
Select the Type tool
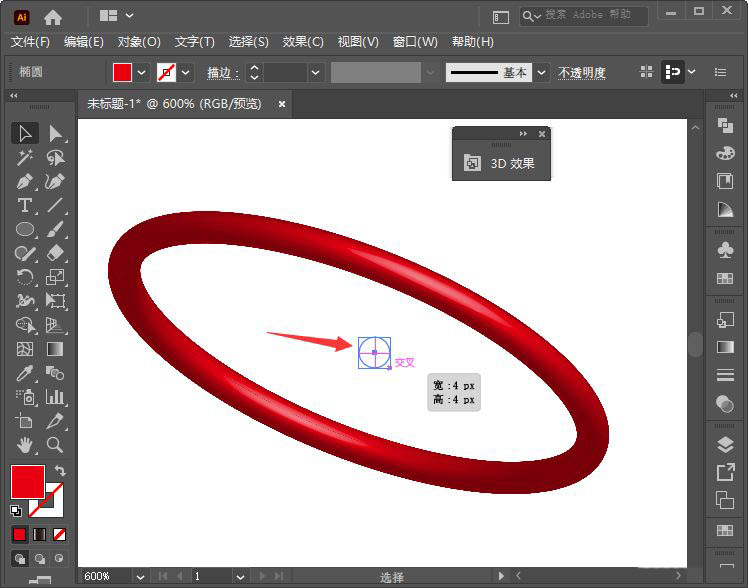pos(25,205)
